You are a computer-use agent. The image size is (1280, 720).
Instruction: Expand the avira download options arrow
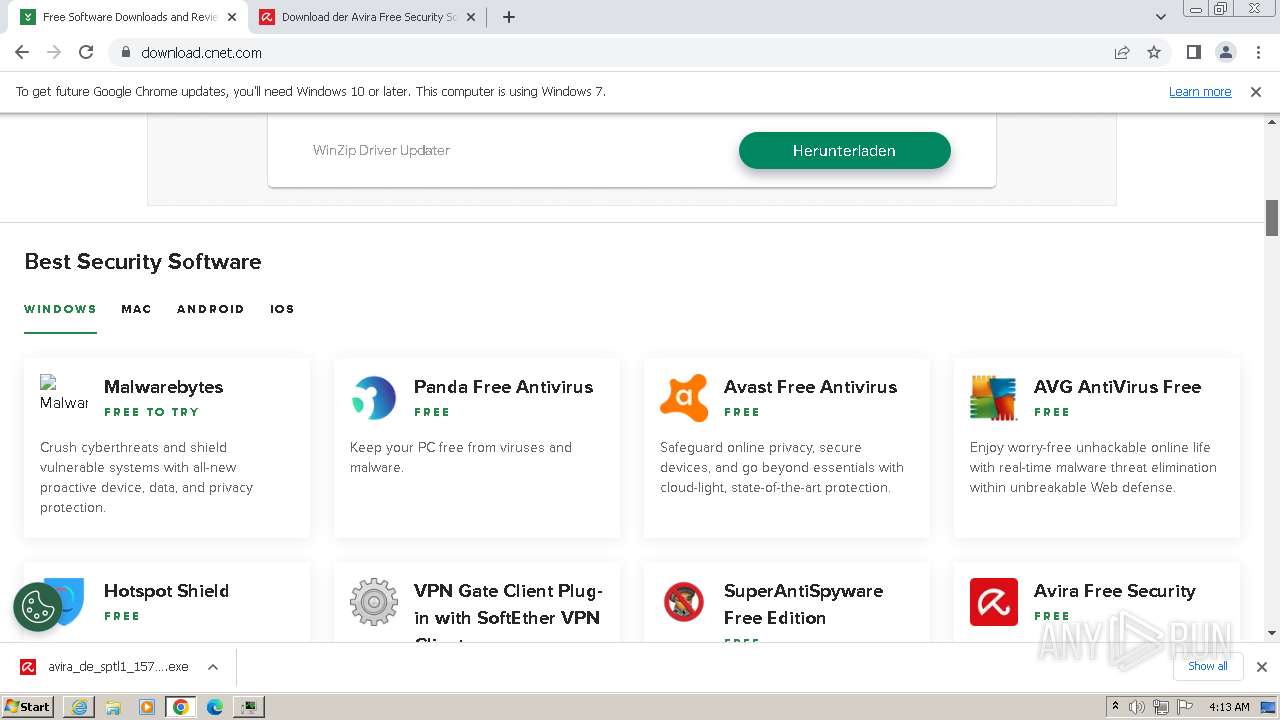point(212,667)
